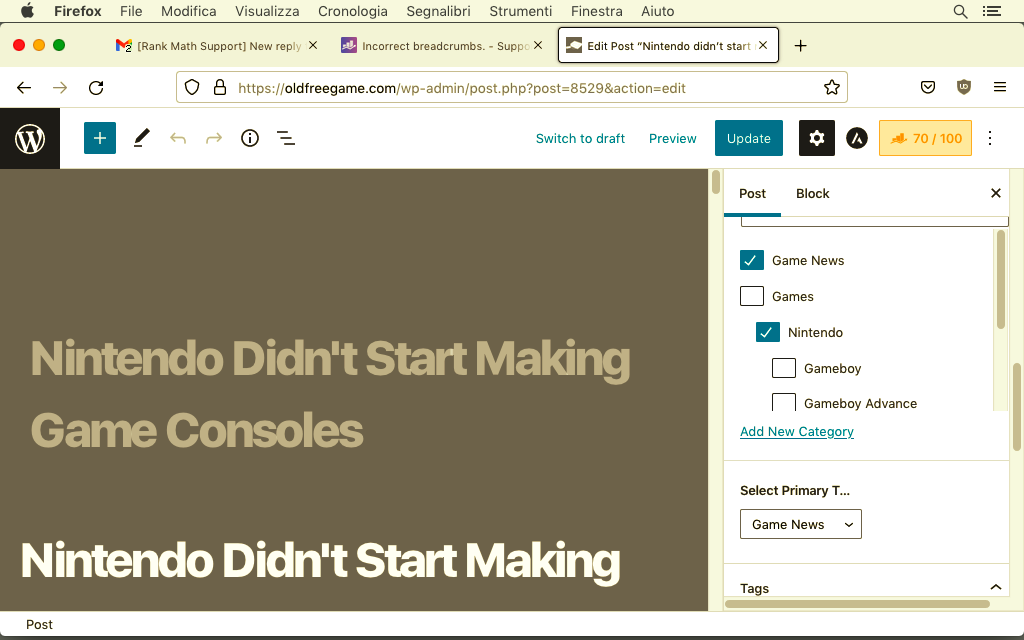
Task: Click Switch to draft
Action: (580, 138)
